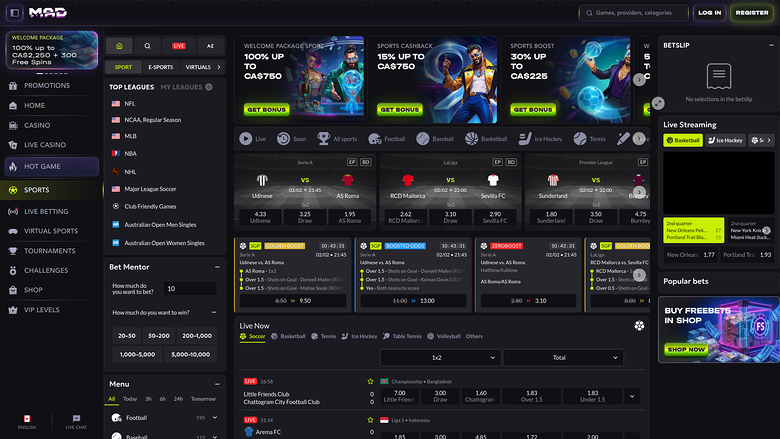Select Basketball in Live Now tabs

288,336
